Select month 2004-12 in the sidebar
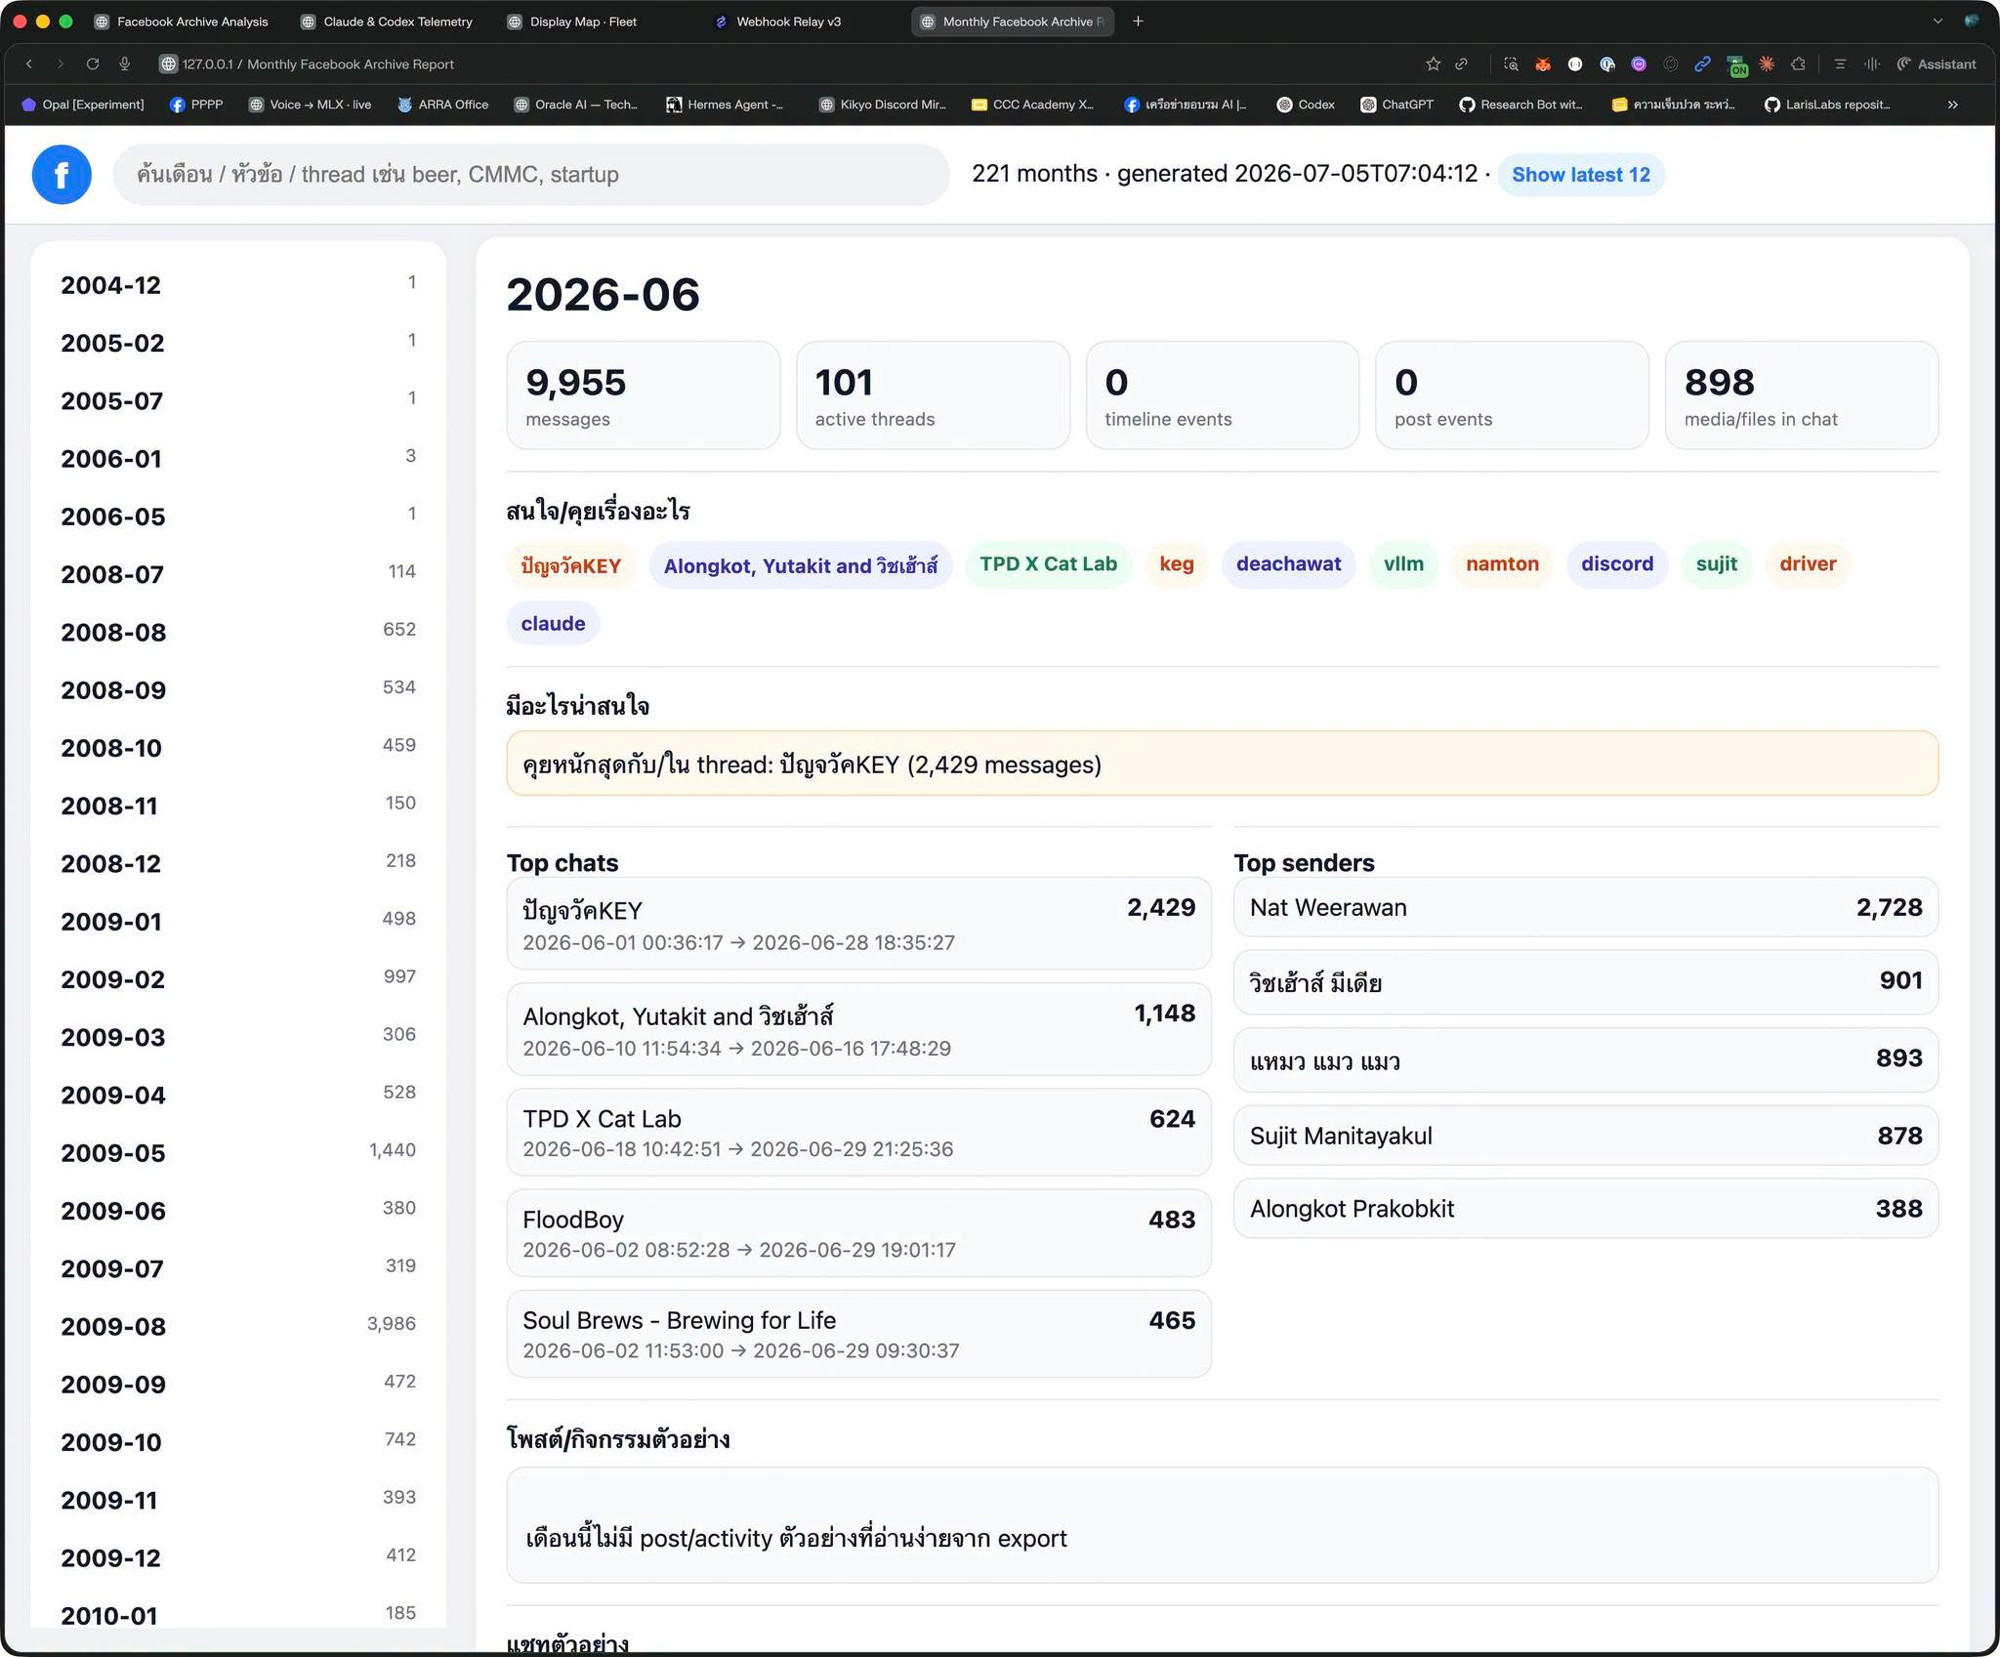2000x1657 pixels. (238, 285)
